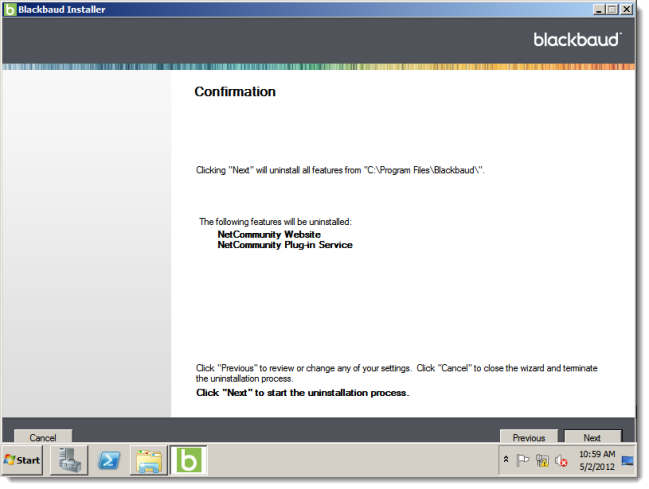Click the muted volume speaker icon
This screenshot has width=649, height=489.
click(x=561, y=460)
